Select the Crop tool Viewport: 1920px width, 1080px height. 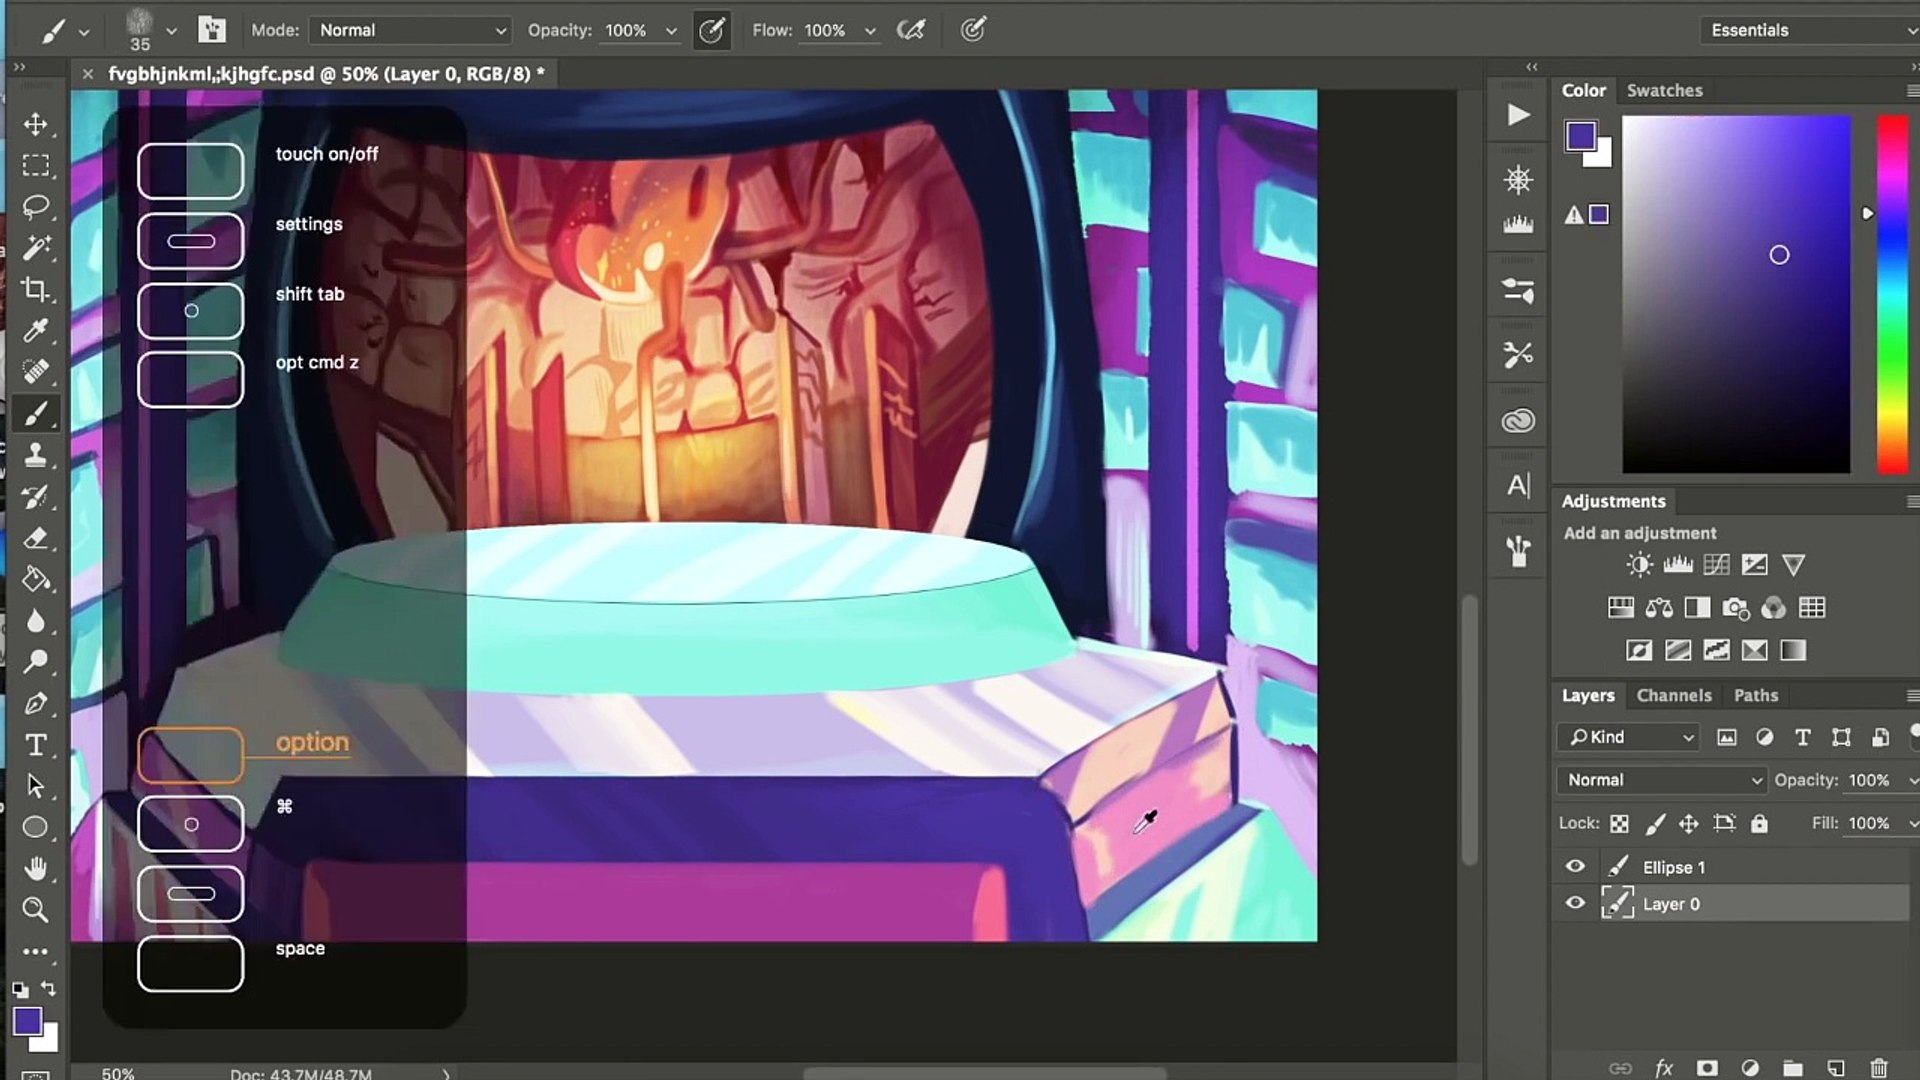36,290
